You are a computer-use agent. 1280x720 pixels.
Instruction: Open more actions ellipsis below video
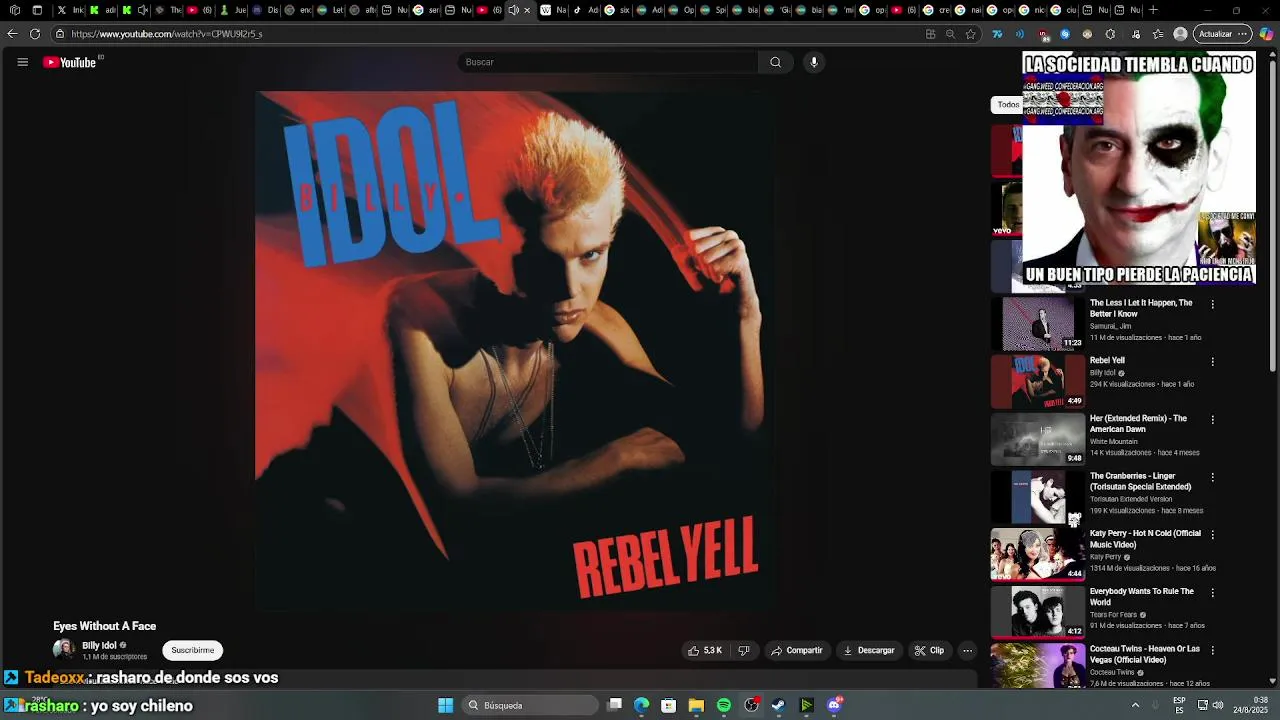[x=967, y=650]
